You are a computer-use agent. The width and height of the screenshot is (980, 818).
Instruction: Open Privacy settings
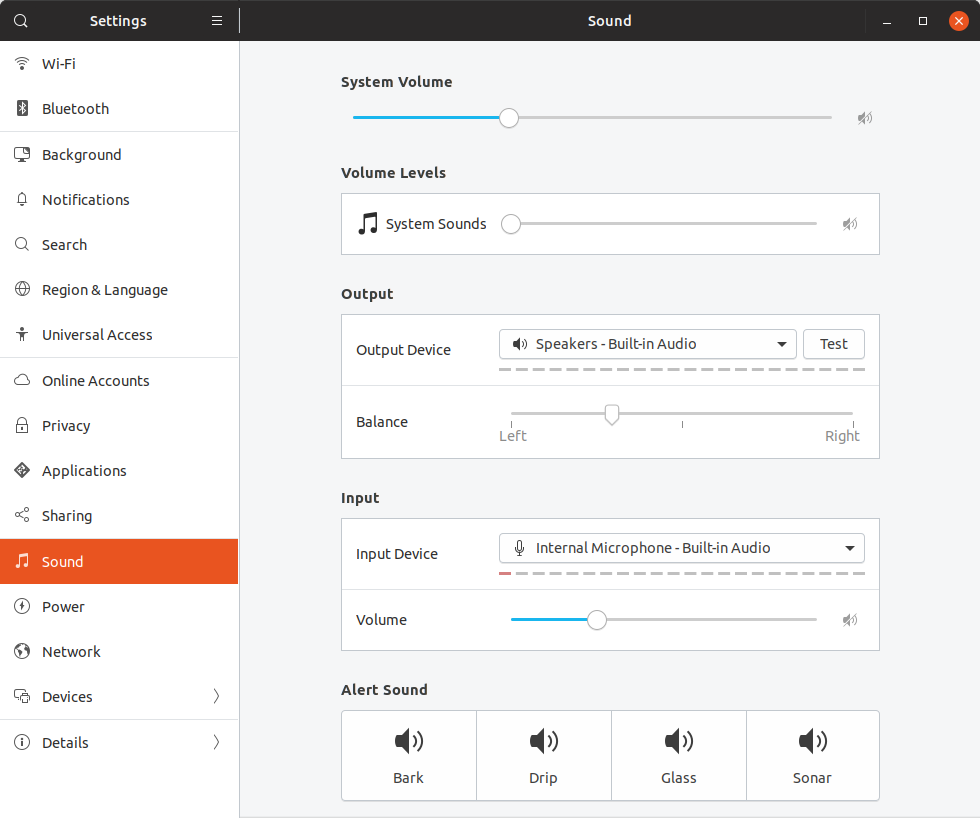click(119, 426)
